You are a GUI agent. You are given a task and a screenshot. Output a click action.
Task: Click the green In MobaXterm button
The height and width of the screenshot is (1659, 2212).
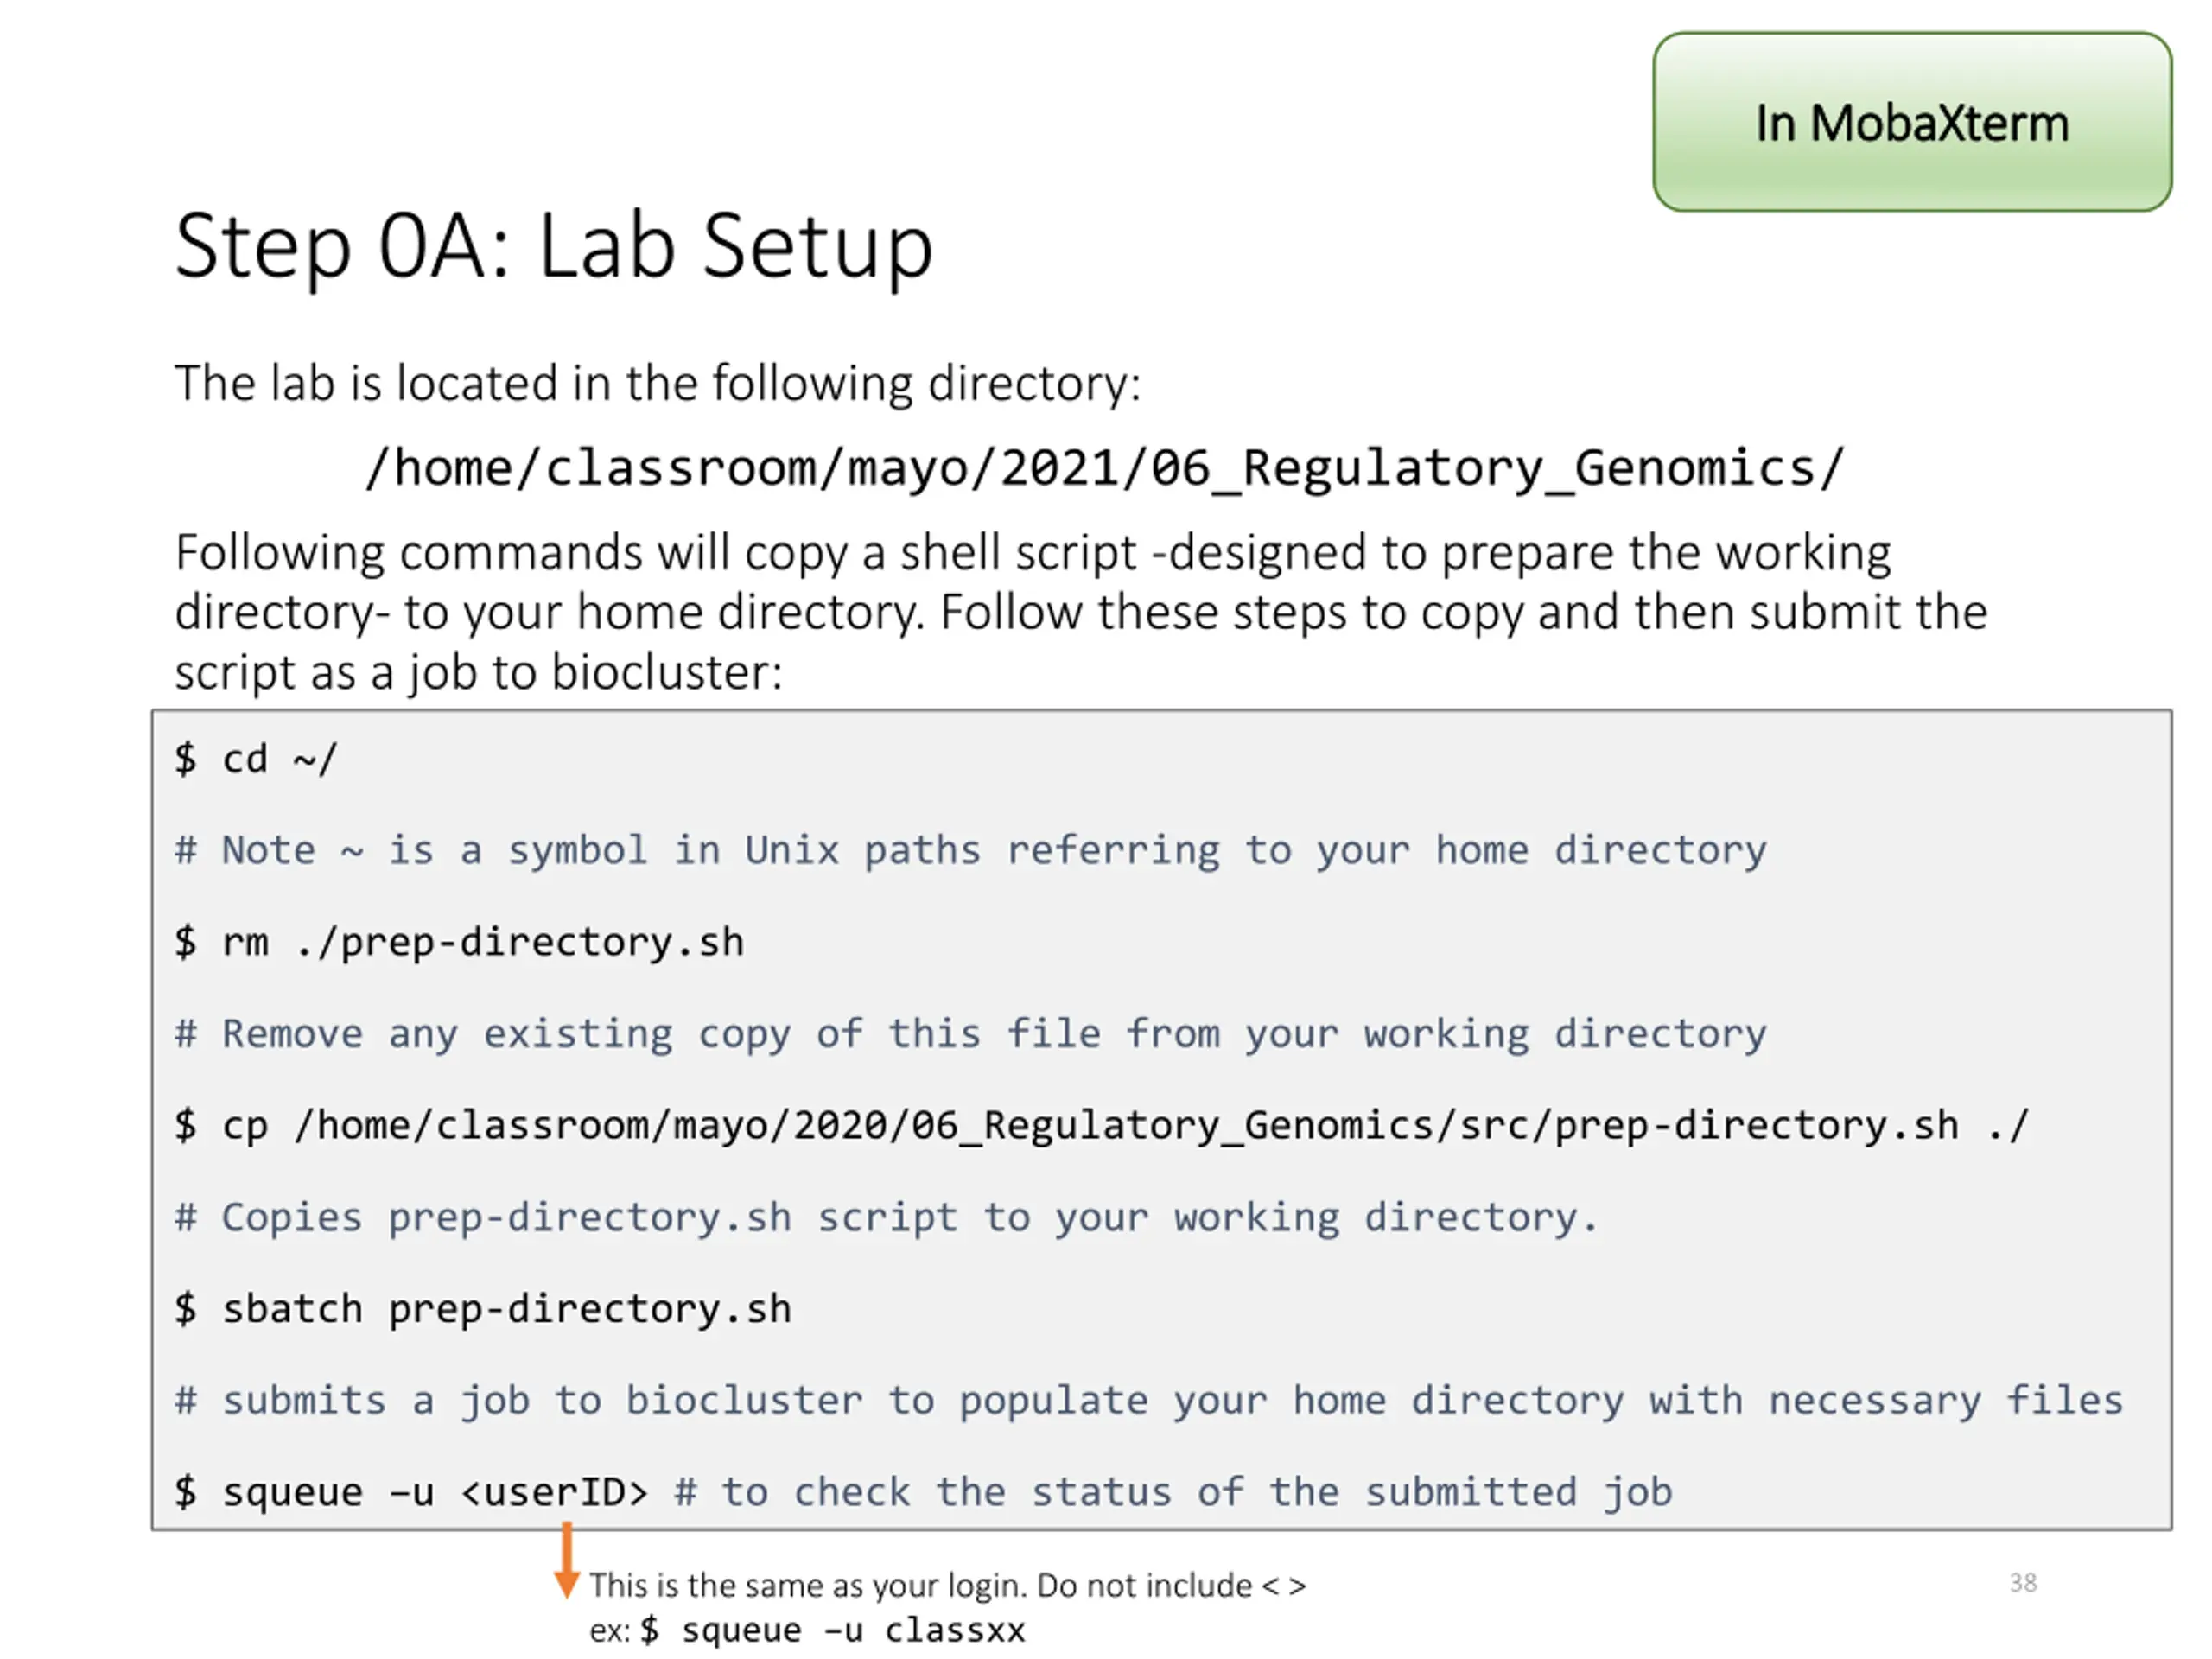point(1911,122)
